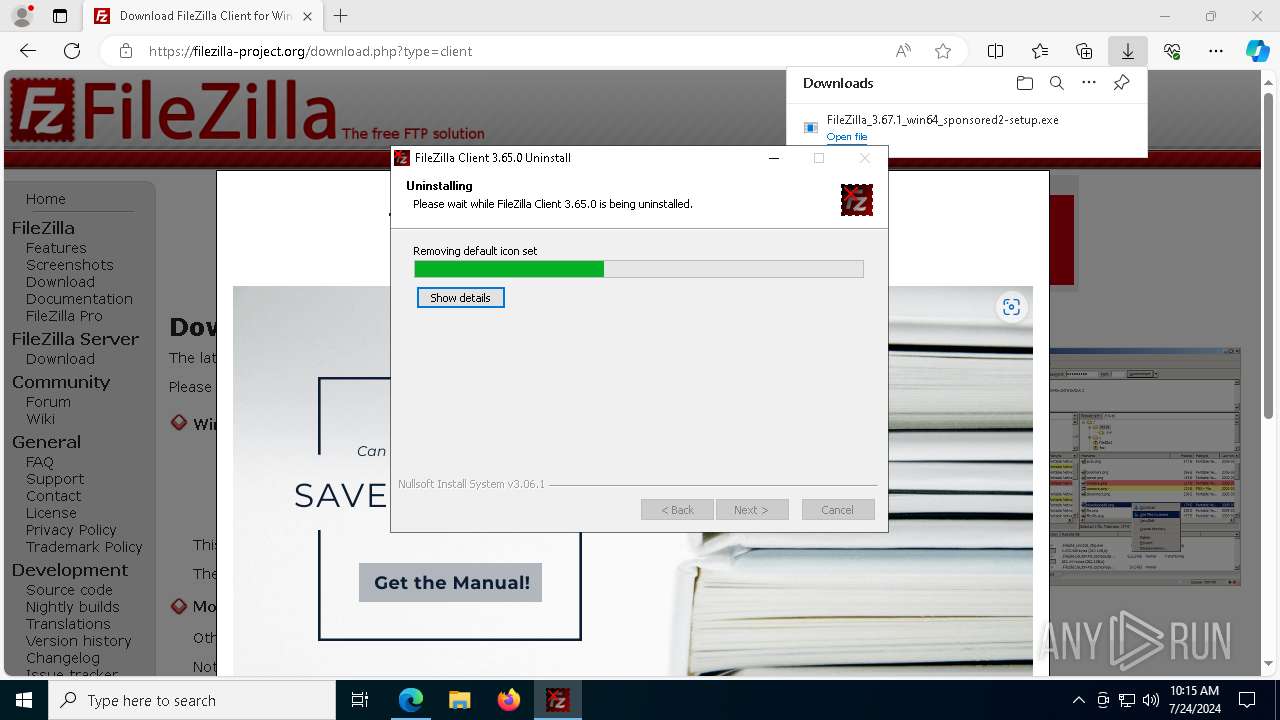Open File Explorer from the taskbar
The height and width of the screenshot is (720, 1280).
460,700
